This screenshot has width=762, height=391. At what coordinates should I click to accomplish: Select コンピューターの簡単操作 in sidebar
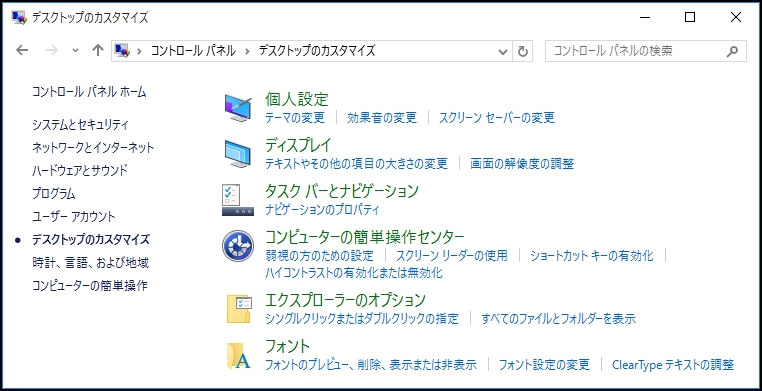89,286
